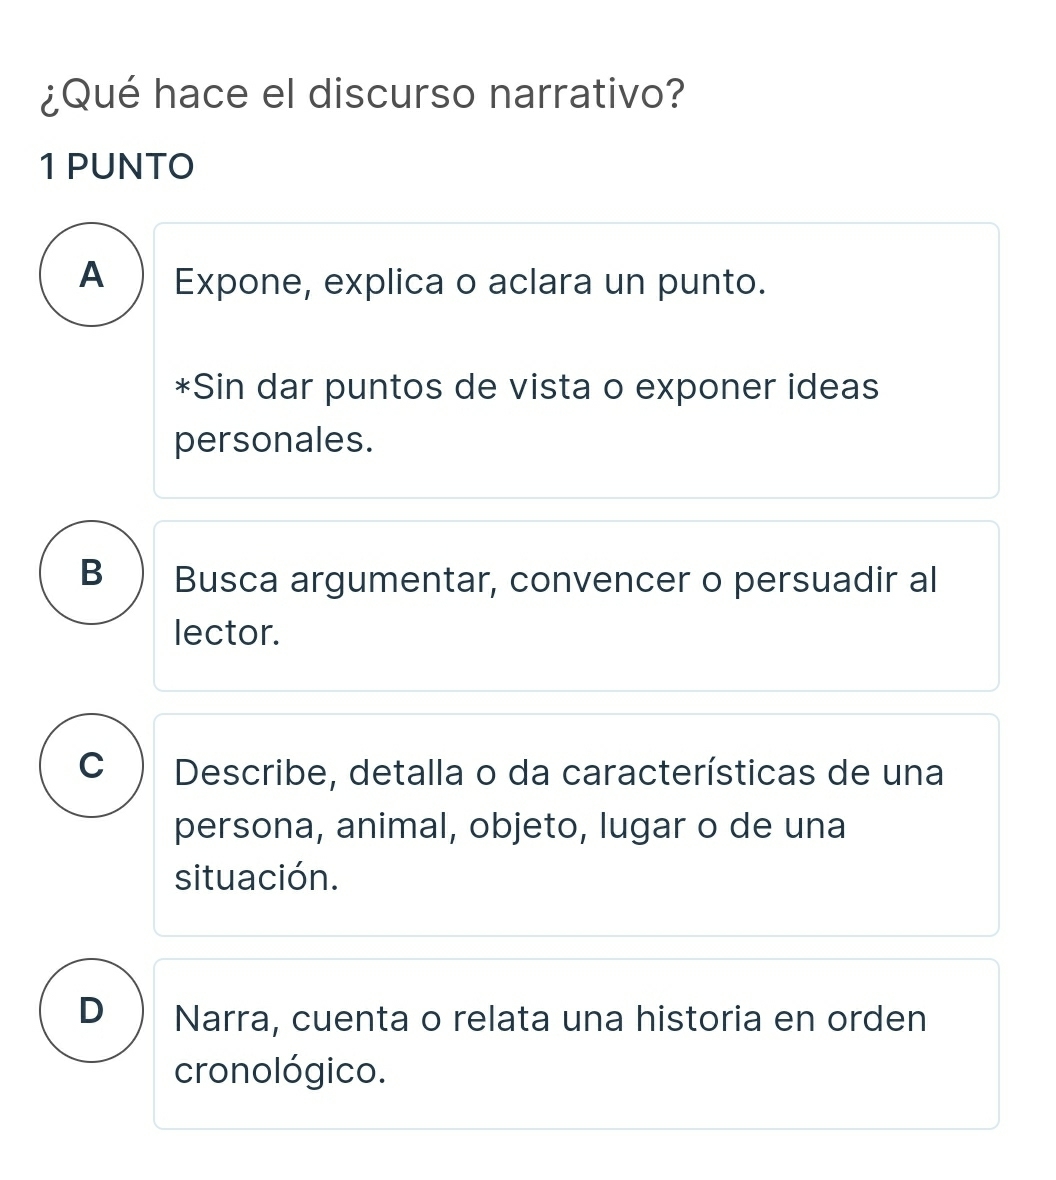Image resolution: width=1056 pixels, height=1180 pixels.
Task: Click the note '*Sin dar puntos de vista'
Action: point(526,387)
